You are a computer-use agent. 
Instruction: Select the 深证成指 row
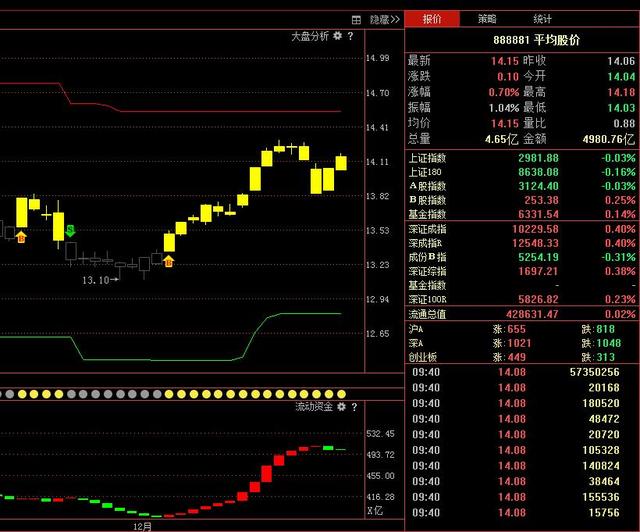point(522,229)
